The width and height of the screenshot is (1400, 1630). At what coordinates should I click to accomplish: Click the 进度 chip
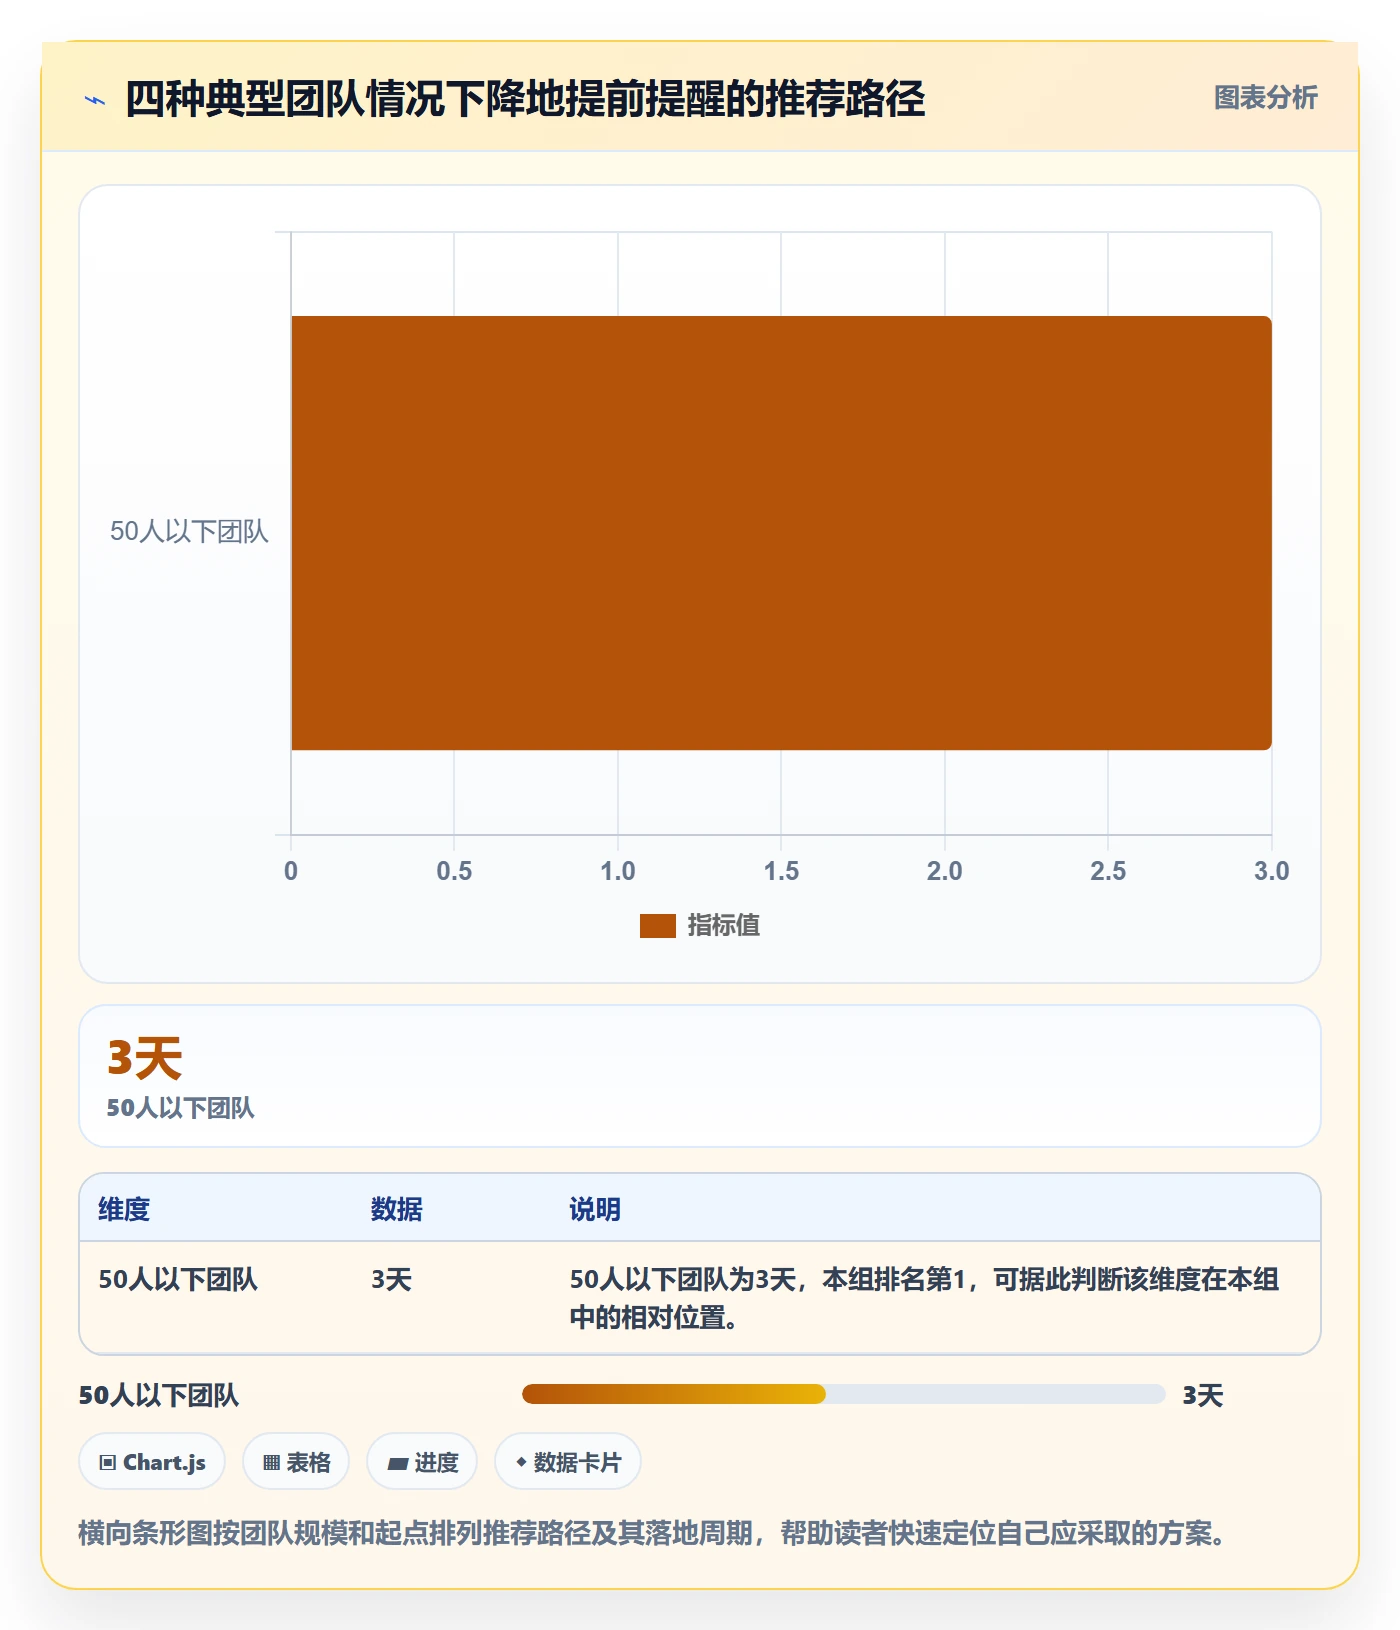[x=422, y=1462]
